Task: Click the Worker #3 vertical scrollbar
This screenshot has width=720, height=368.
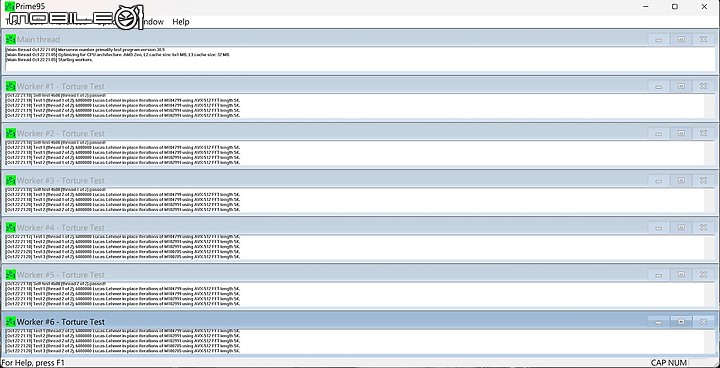Action: click(709, 200)
